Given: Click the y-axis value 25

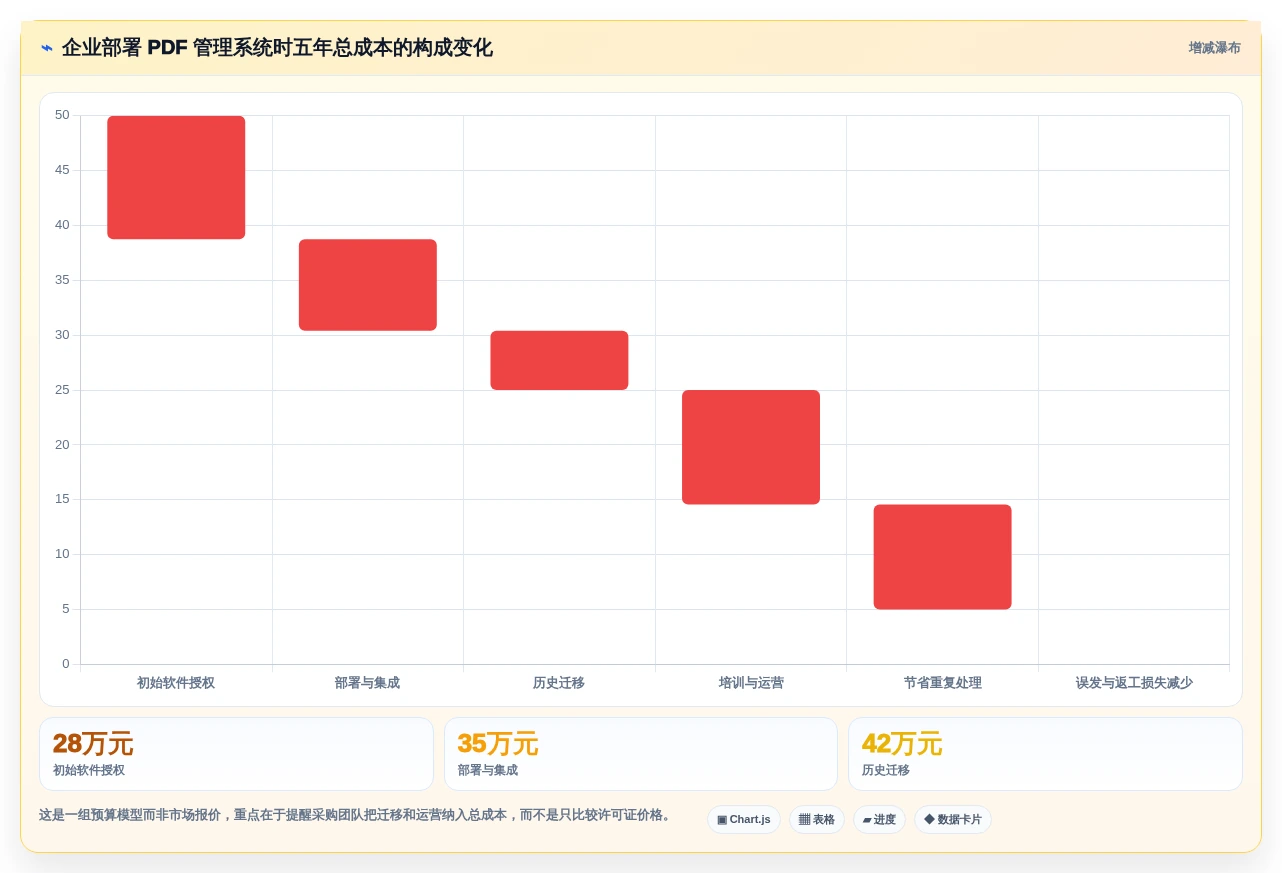Looking at the screenshot, I should pyautogui.click(x=62, y=390).
